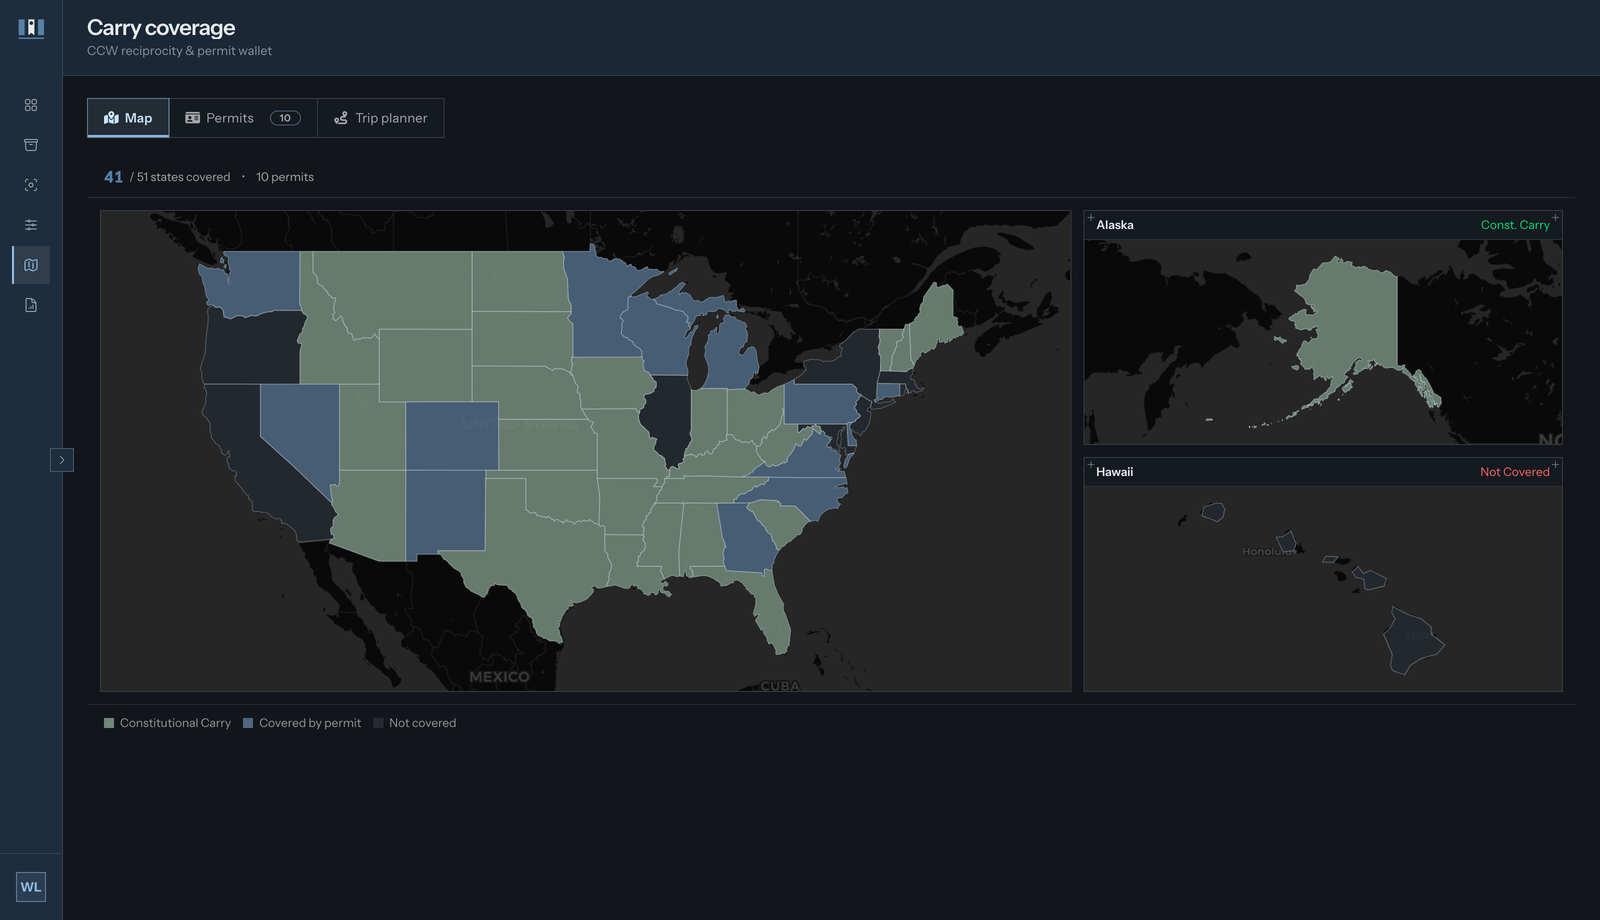
Task: Click the Constitutional Carry legend swatch
Action: click(109, 723)
